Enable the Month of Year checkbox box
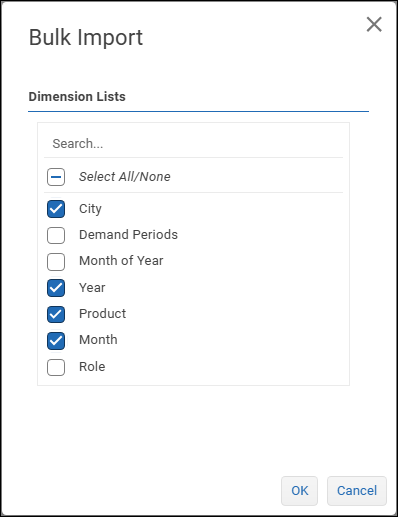The image size is (398, 517). 56,262
